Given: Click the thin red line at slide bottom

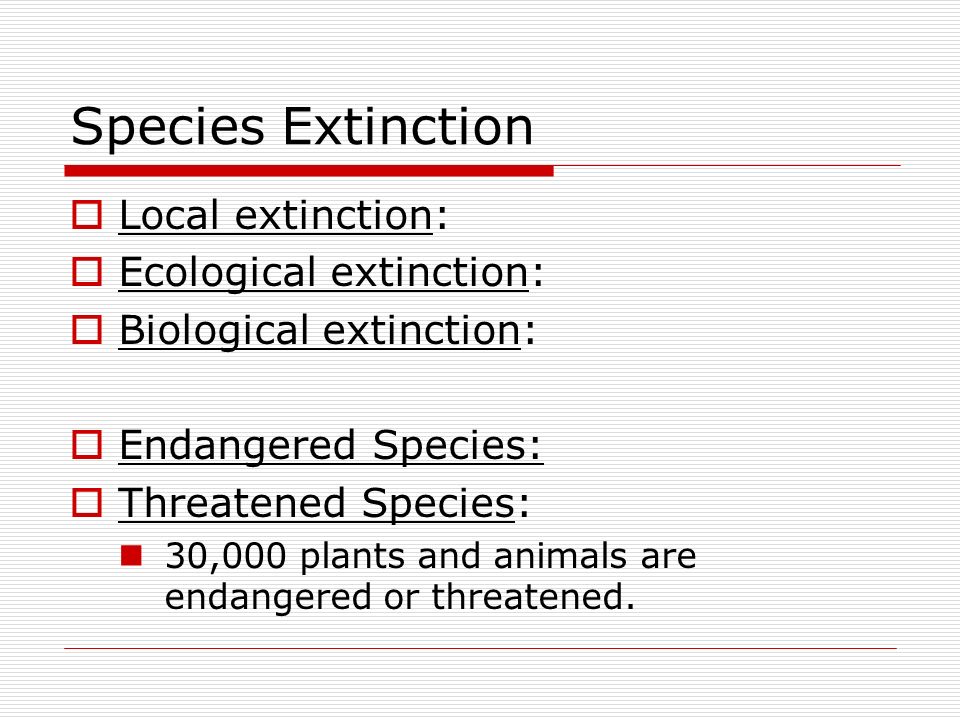Looking at the screenshot, I should (481, 648).
